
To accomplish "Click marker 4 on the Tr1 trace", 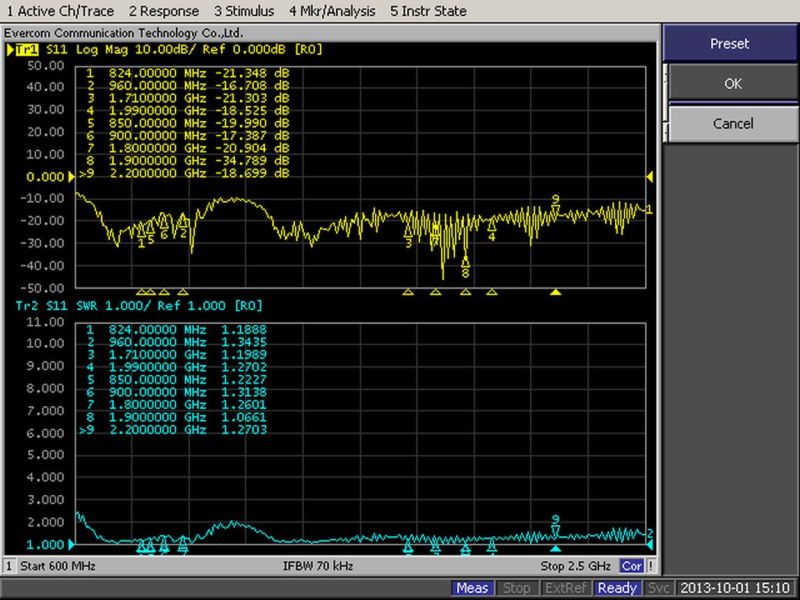I will [x=491, y=230].
